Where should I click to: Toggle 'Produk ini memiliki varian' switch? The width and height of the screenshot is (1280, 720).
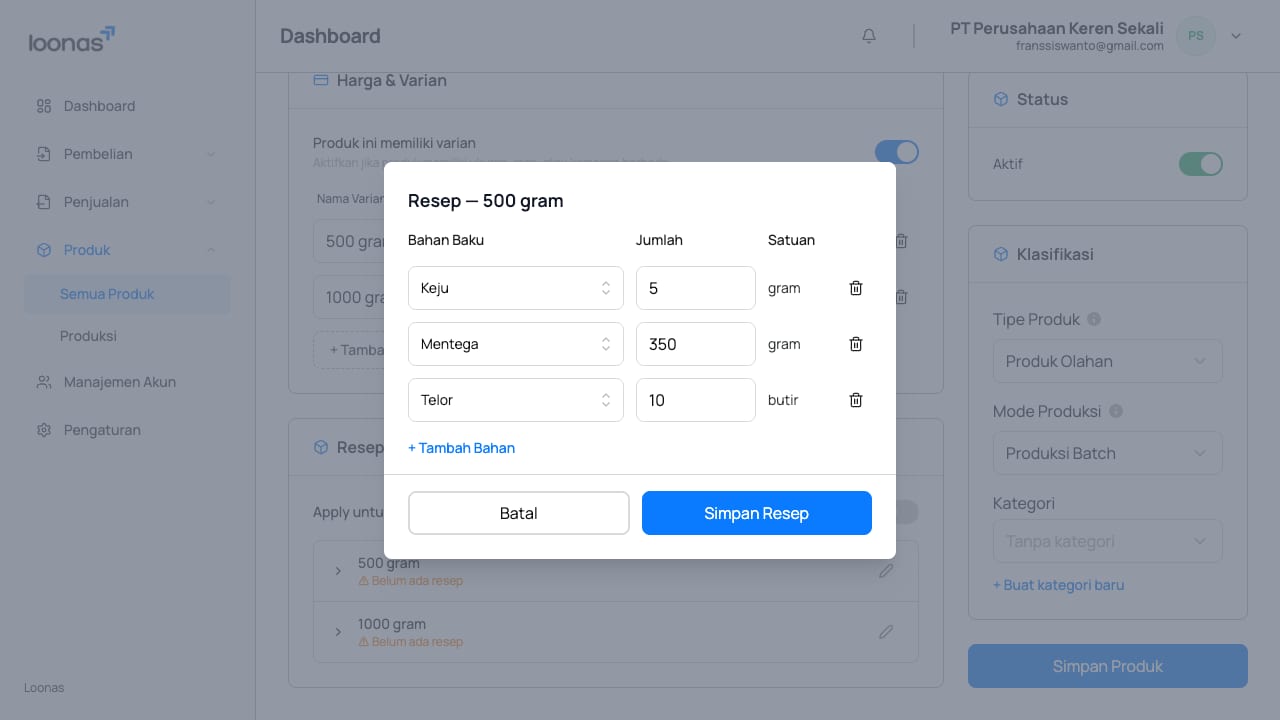897,152
